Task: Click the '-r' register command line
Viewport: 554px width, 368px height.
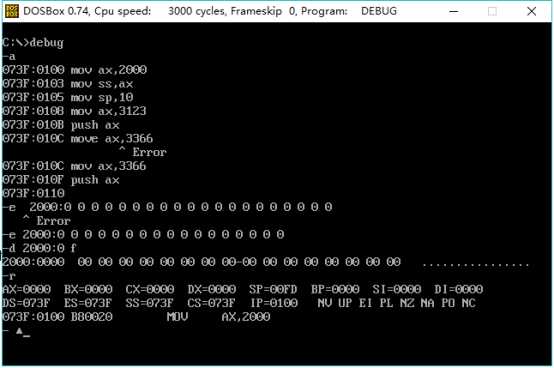Action: [9, 276]
